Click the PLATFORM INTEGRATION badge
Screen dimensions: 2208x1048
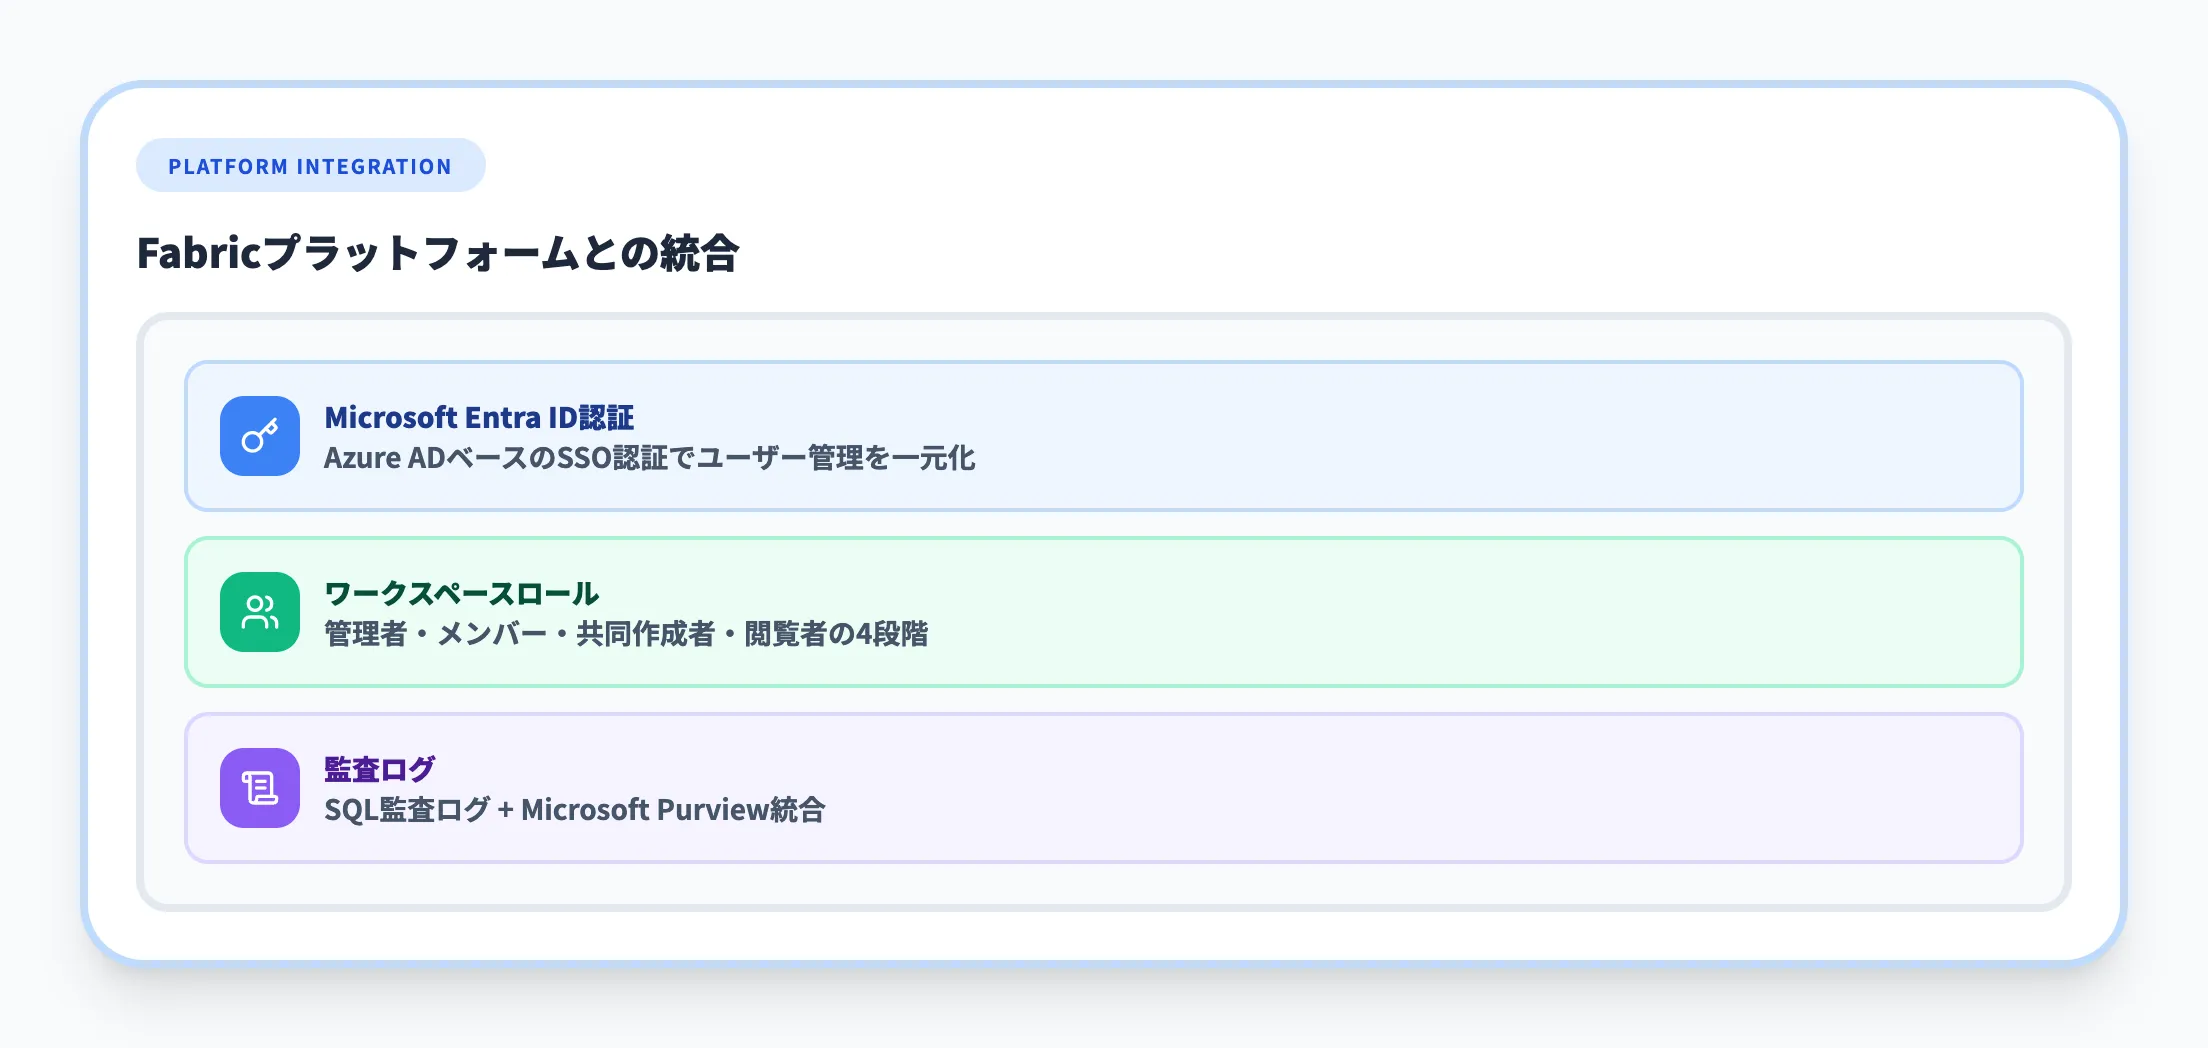[310, 165]
